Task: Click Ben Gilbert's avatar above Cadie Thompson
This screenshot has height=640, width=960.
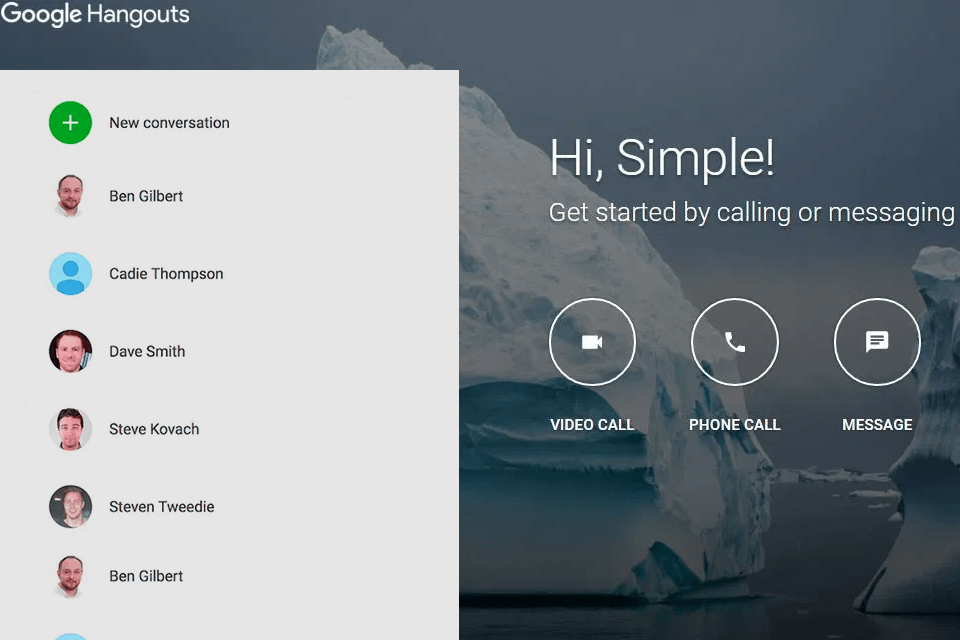Action: (70, 196)
